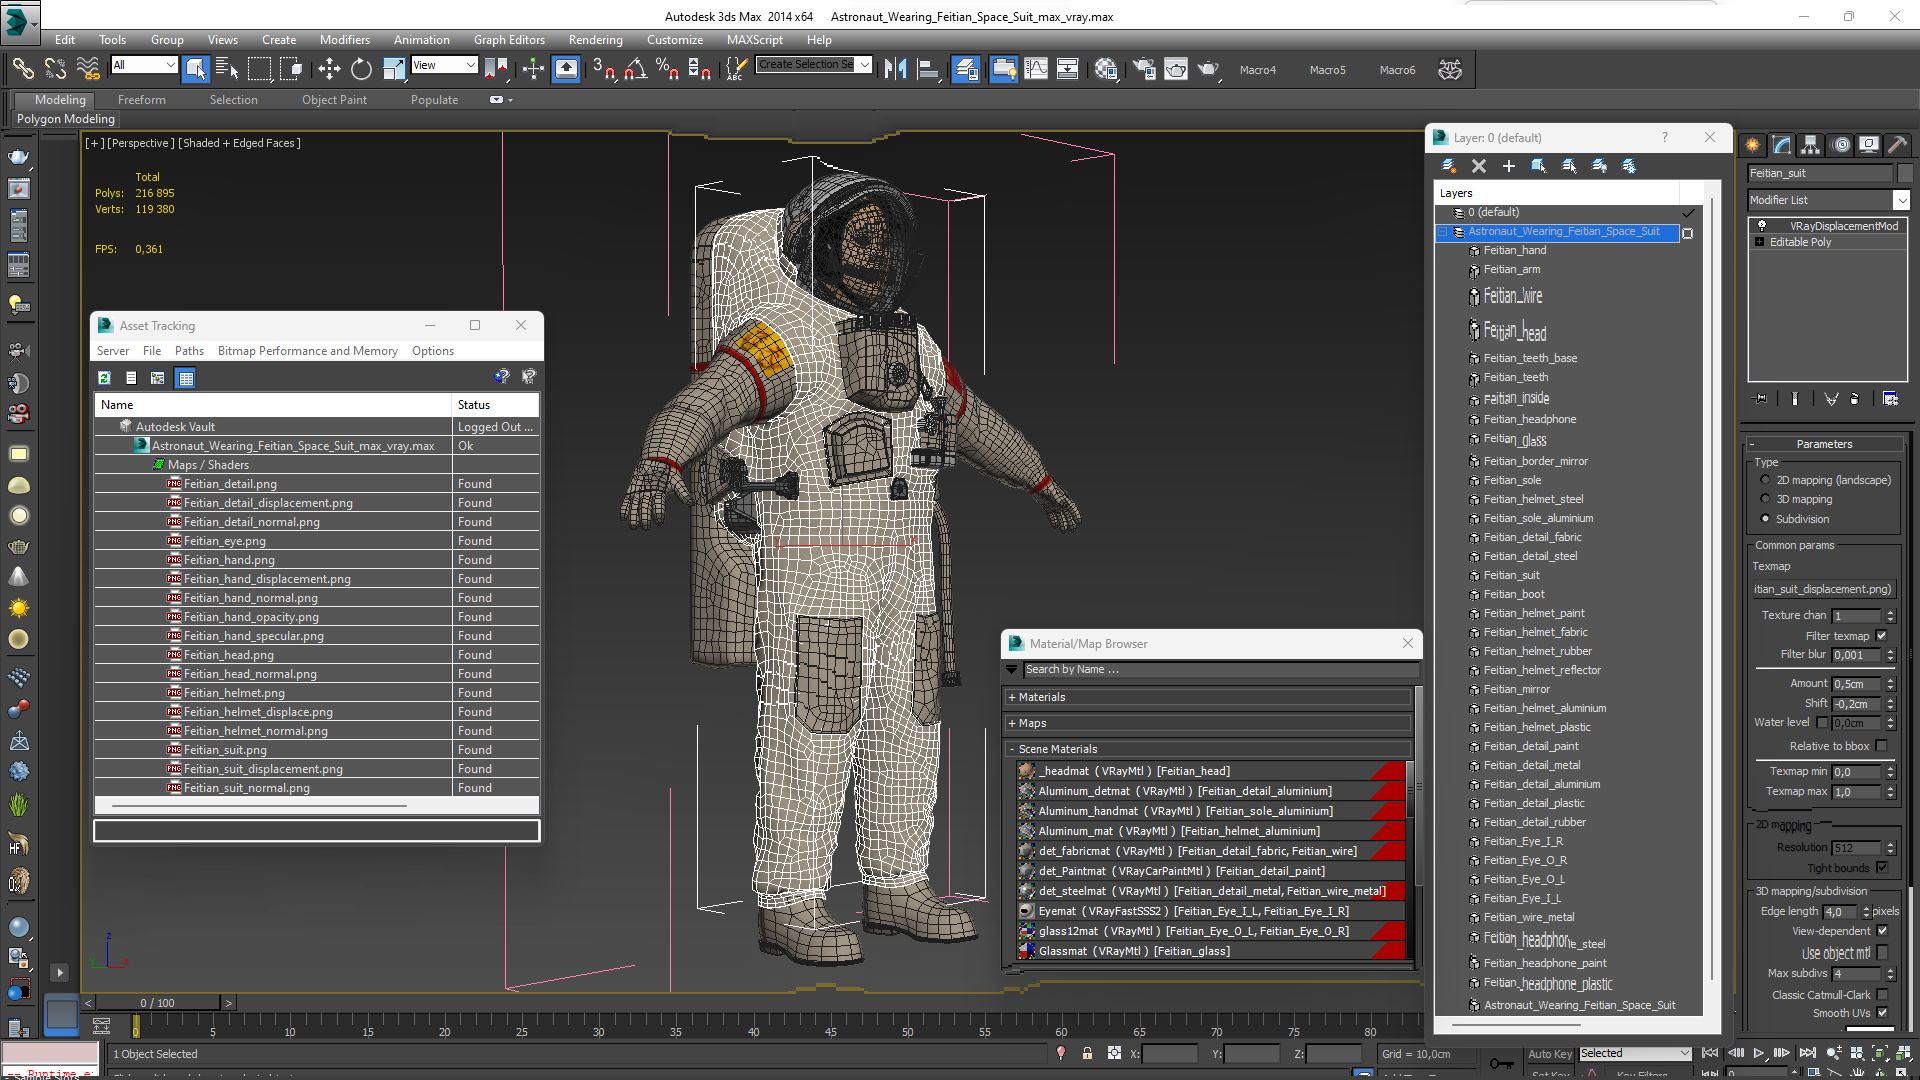1920x1080 pixels.
Task: Open the Create command panel tab
Action: coord(1753,145)
